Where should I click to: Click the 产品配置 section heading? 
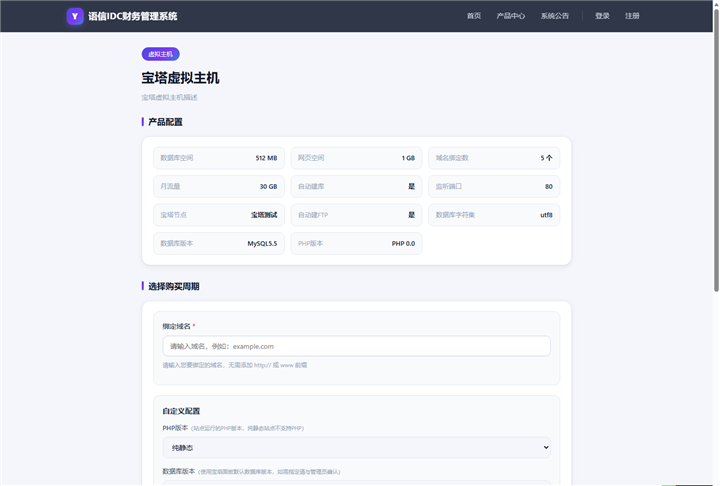pyautogui.click(x=165, y=122)
